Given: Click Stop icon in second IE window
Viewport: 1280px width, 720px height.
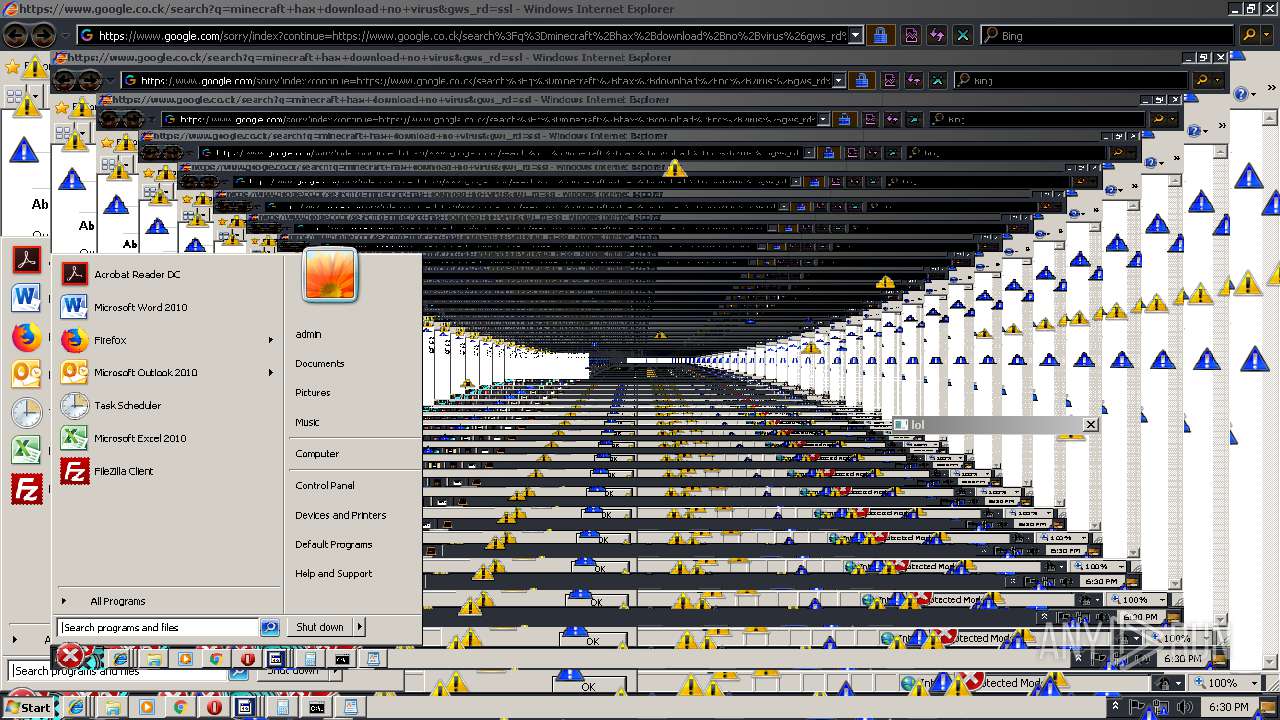Looking at the screenshot, I should pos(937,80).
